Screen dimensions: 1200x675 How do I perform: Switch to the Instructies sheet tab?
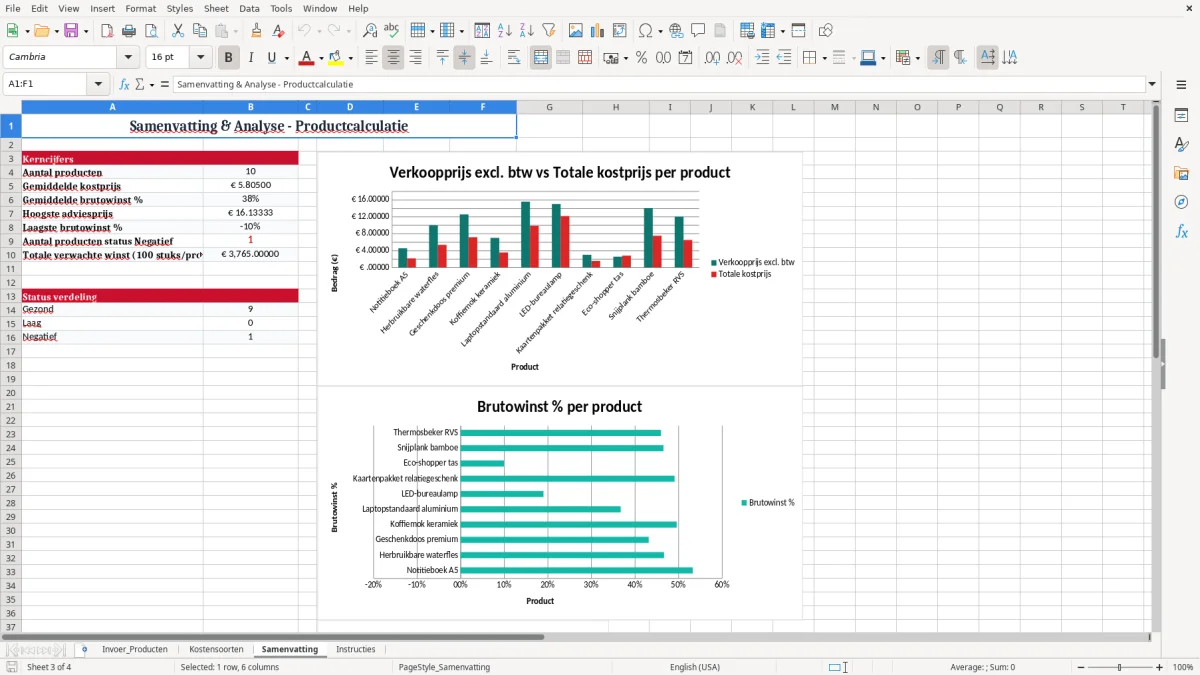(356, 650)
